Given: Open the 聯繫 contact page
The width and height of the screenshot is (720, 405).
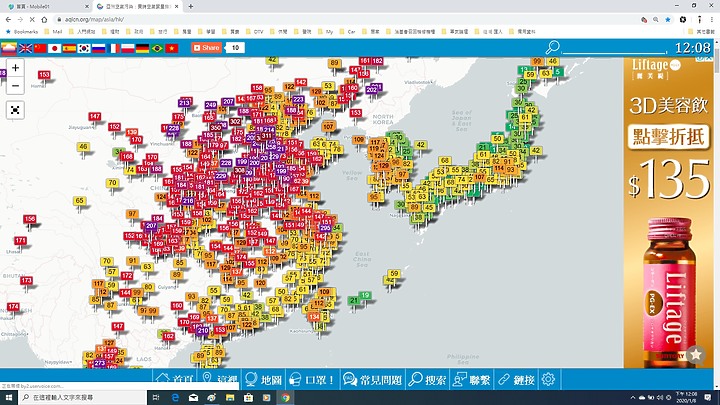Looking at the screenshot, I should tap(472, 379).
